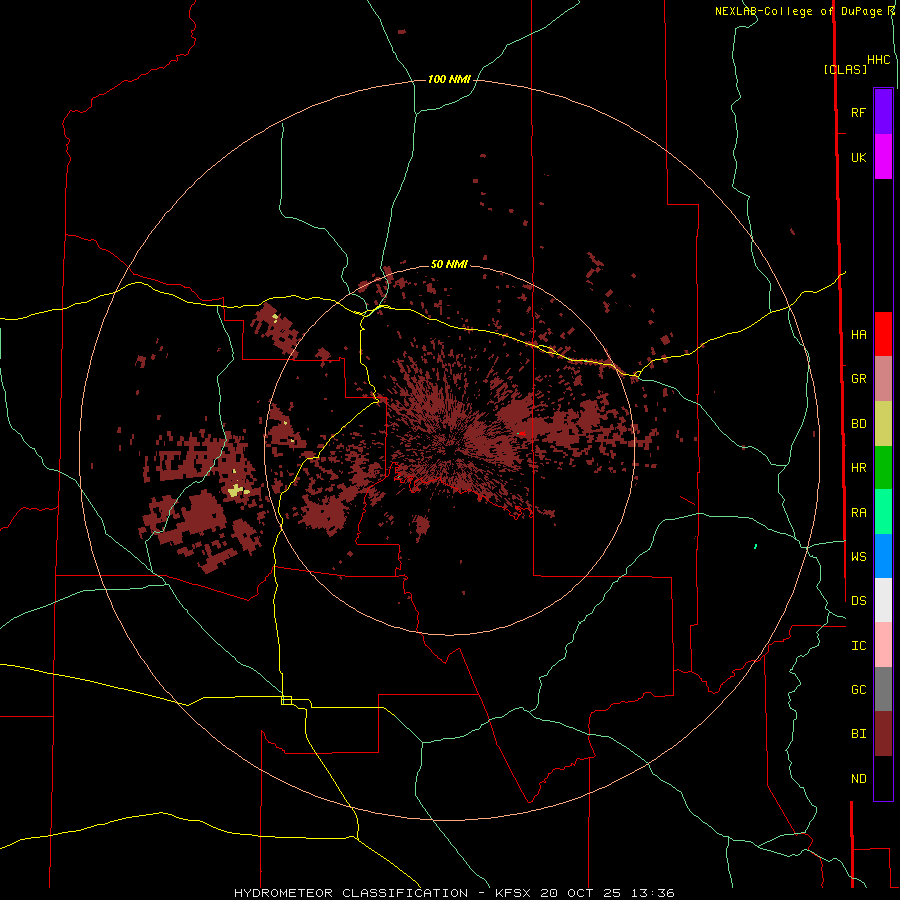This screenshot has height=900, width=900.
Task: Click the HYDROMETEOR CLASSIFICATION title text
Action: [x=351, y=893]
